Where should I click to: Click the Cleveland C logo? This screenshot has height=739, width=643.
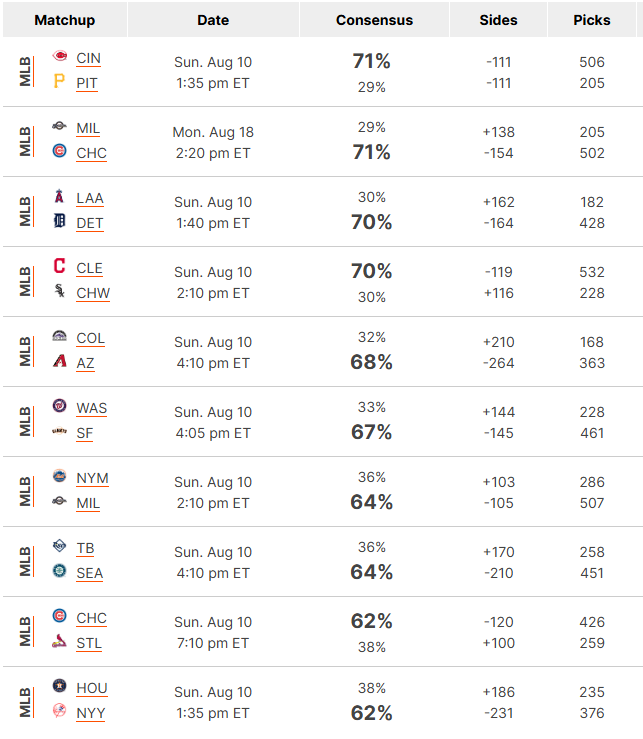(x=59, y=266)
